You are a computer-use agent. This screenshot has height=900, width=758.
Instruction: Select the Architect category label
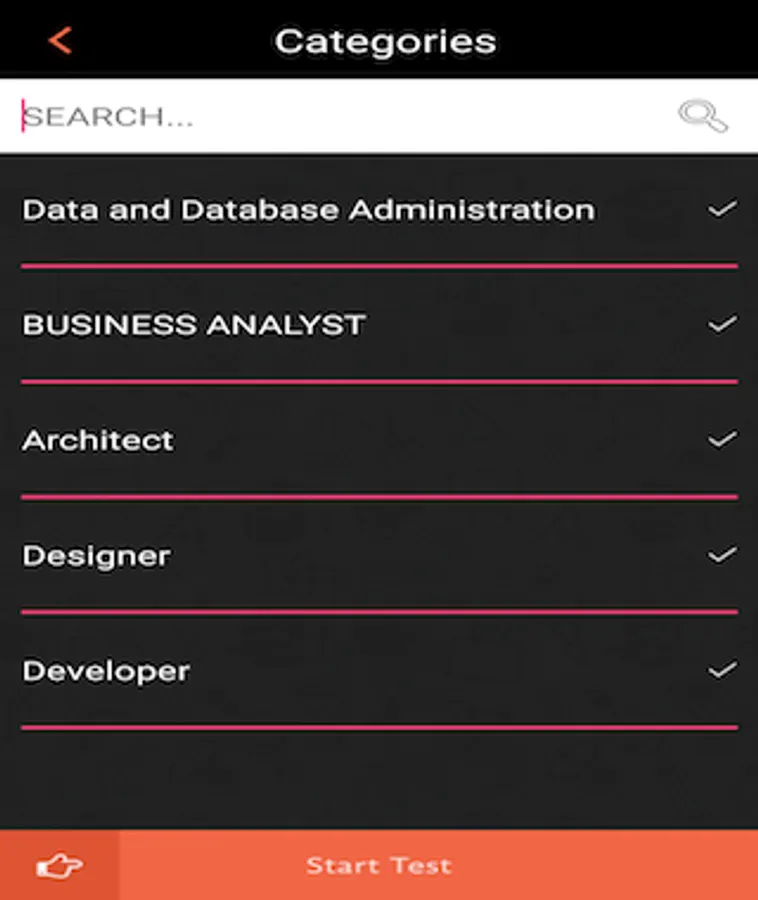pos(98,440)
